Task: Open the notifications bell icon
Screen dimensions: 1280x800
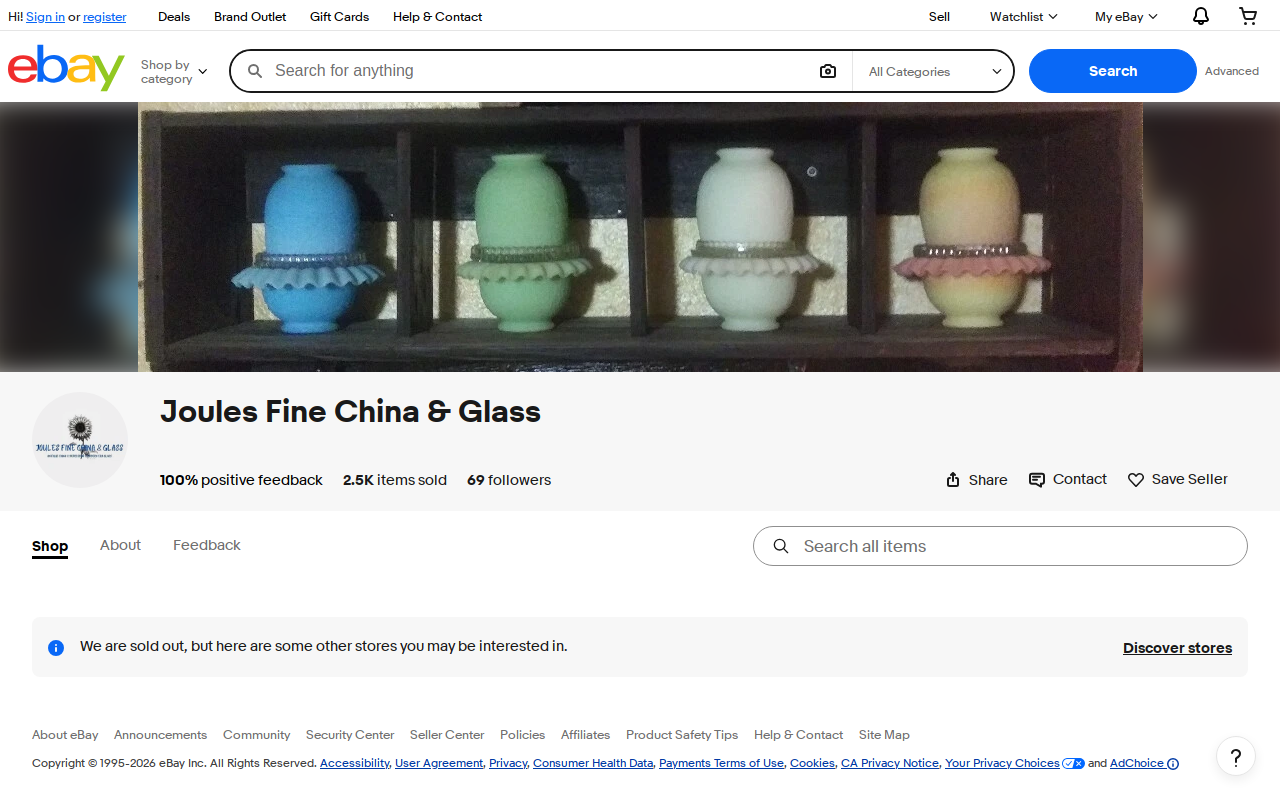Action: (x=1201, y=16)
